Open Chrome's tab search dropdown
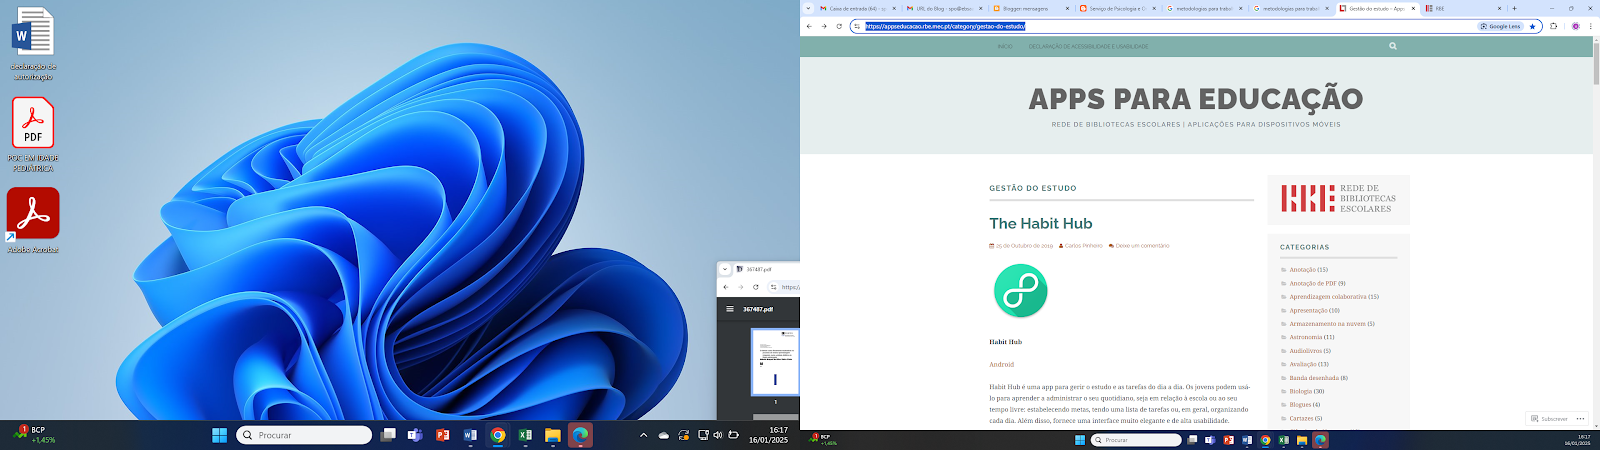 [808, 8]
